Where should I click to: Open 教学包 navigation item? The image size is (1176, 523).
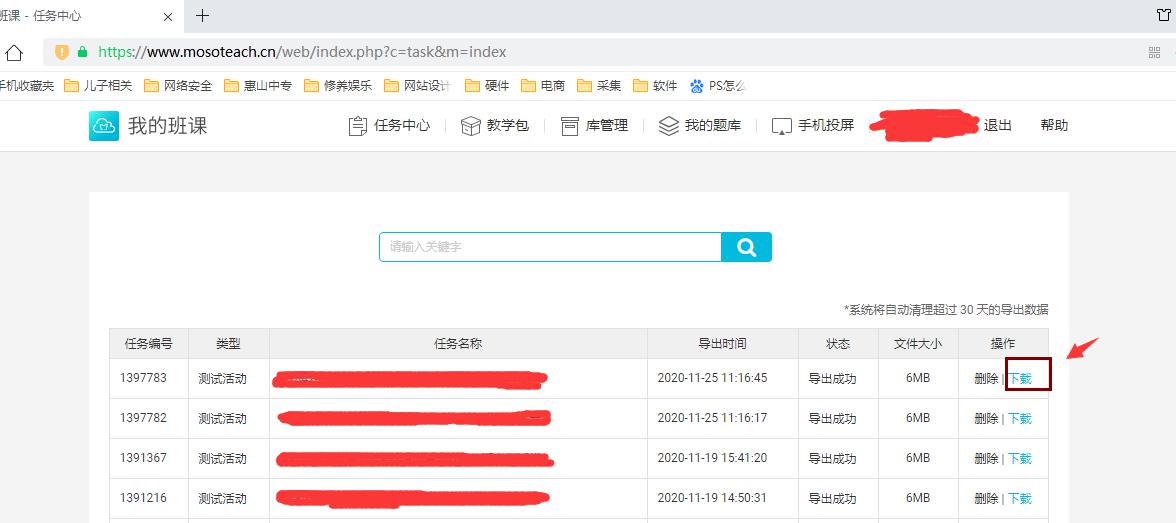click(494, 125)
